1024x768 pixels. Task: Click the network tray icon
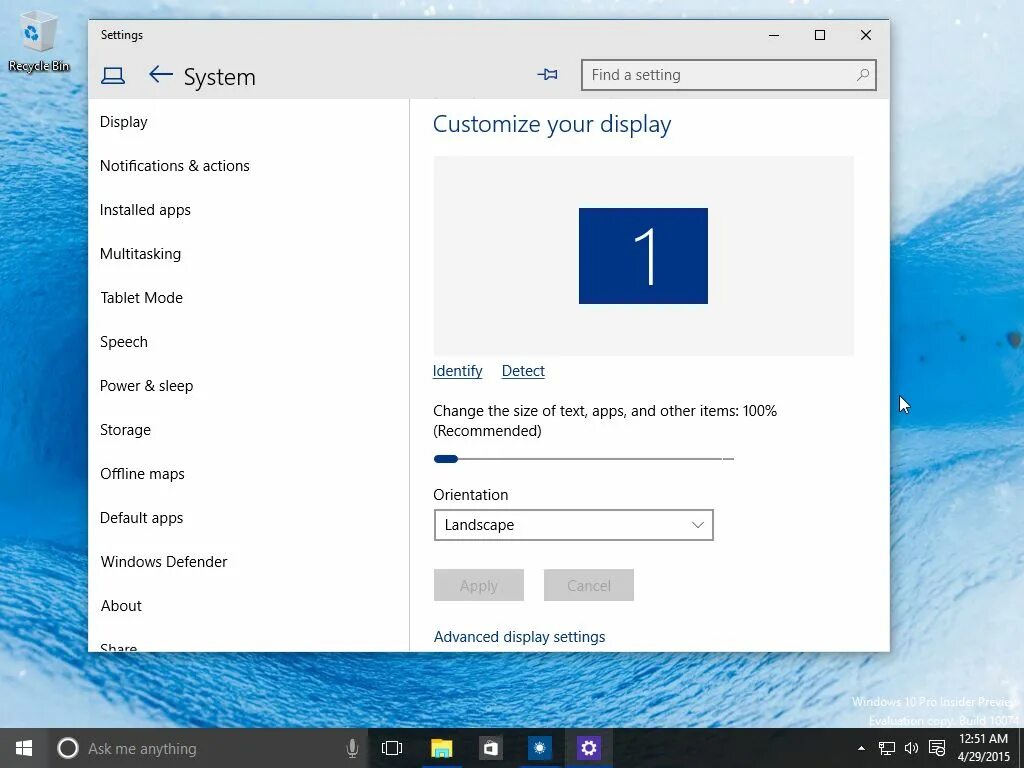click(x=886, y=748)
